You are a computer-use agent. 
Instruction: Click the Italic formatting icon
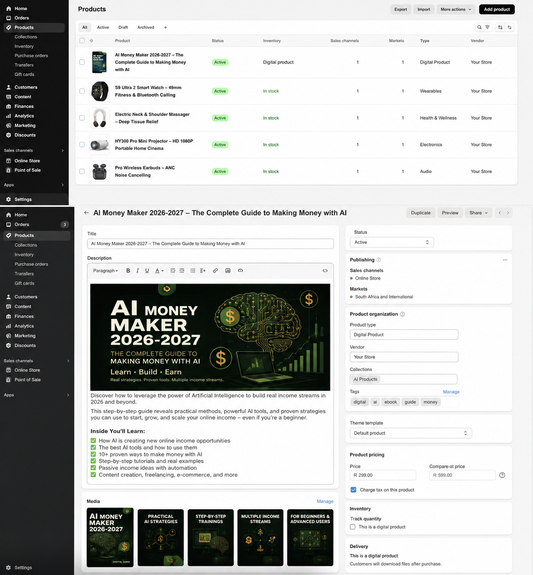pos(138,271)
